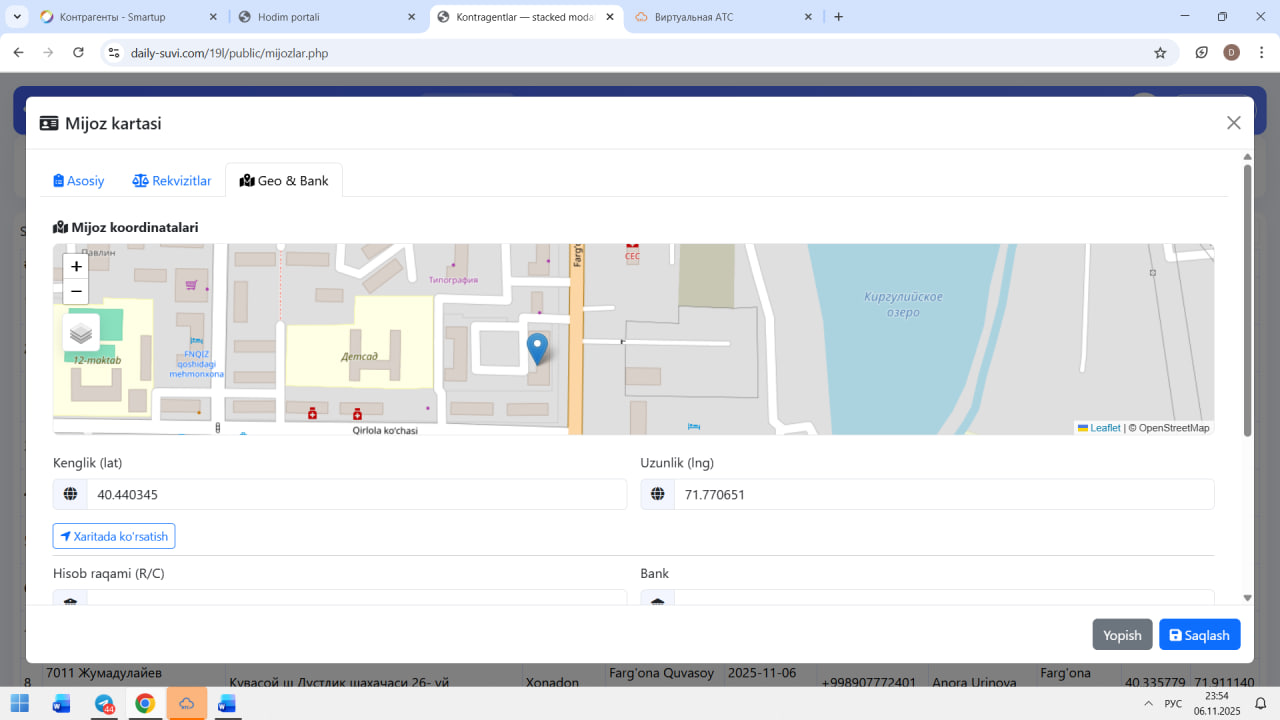Zoom in on the map

tap(76, 267)
